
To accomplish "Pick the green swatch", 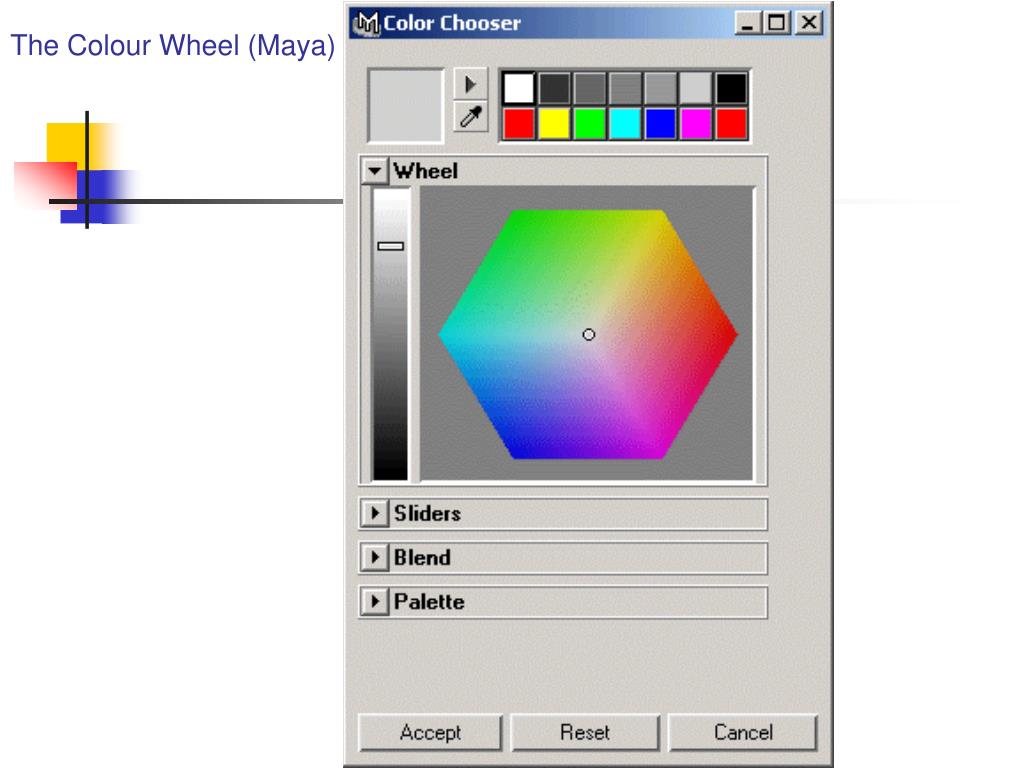I will tap(590, 124).
